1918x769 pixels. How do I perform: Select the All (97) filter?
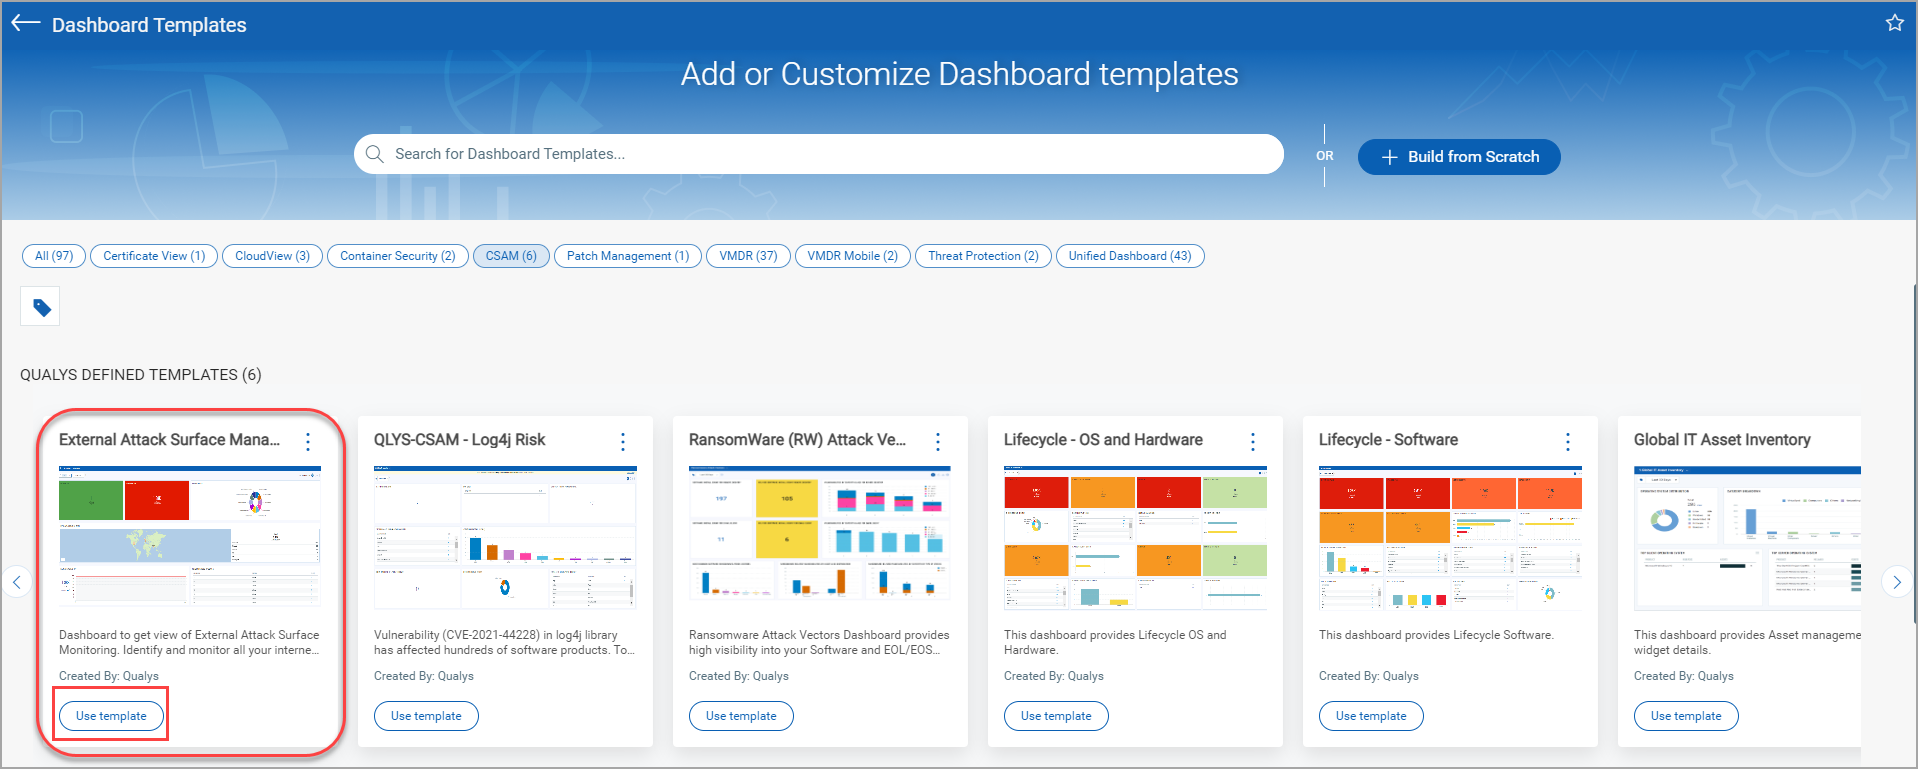coord(54,256)
